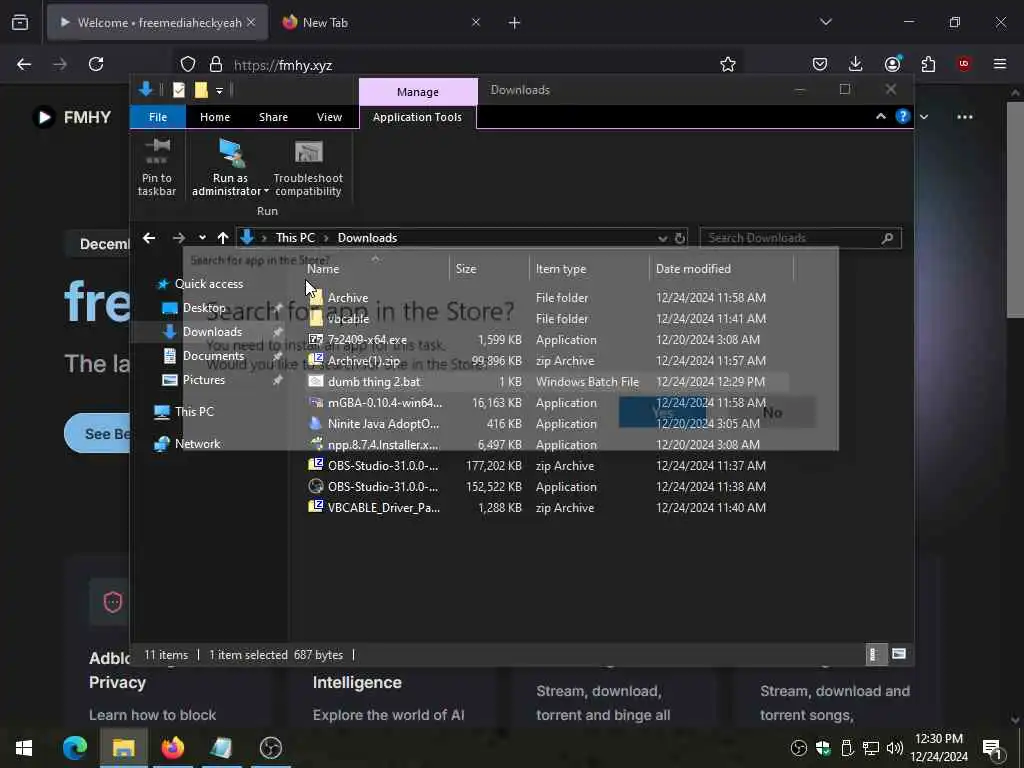Switch to New Tab in Firefox
Viewport: 1024px width, 768px height.
[382, 23]
